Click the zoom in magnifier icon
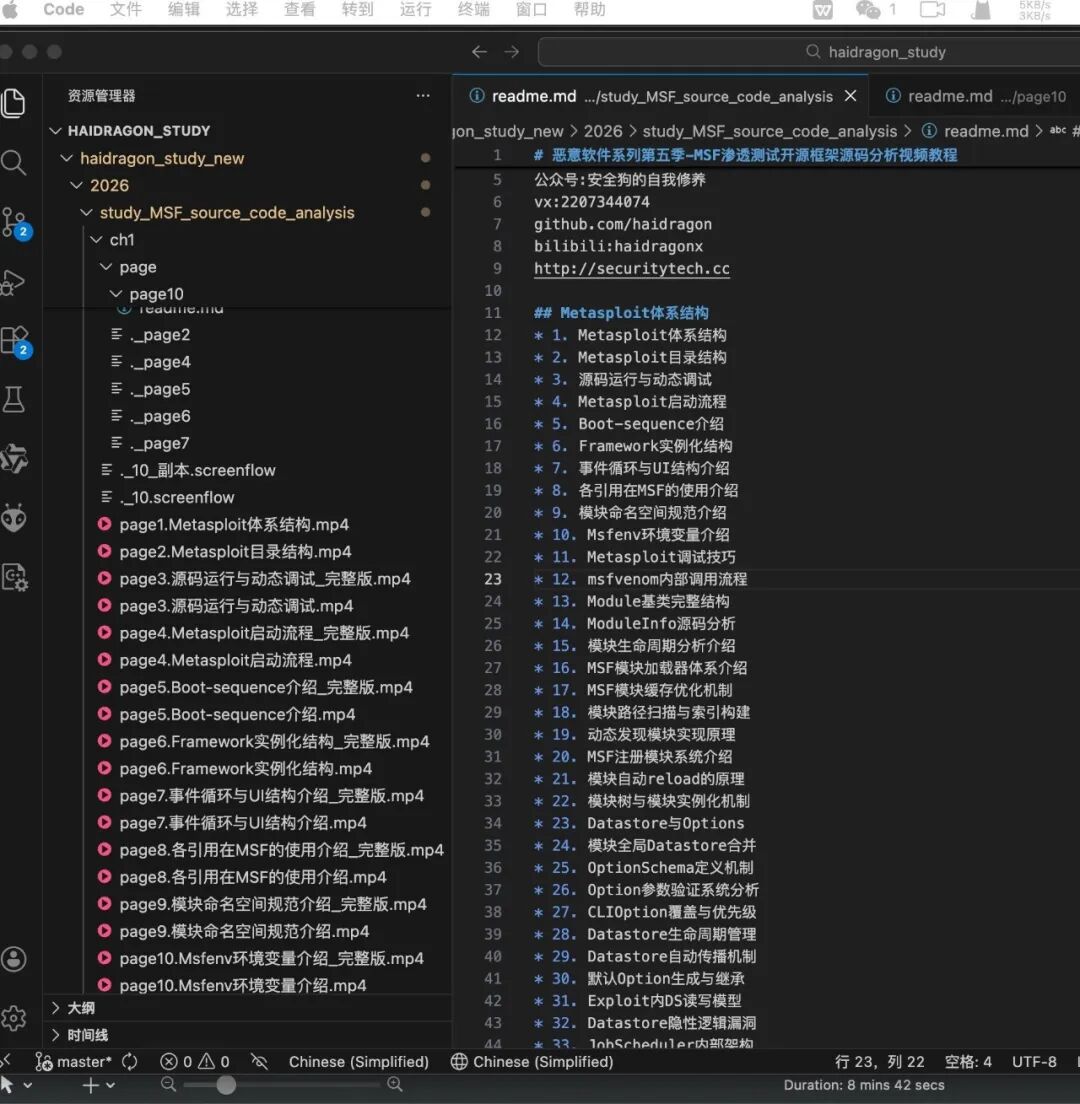1080x1104 pixels. (x=395, y=1085)
